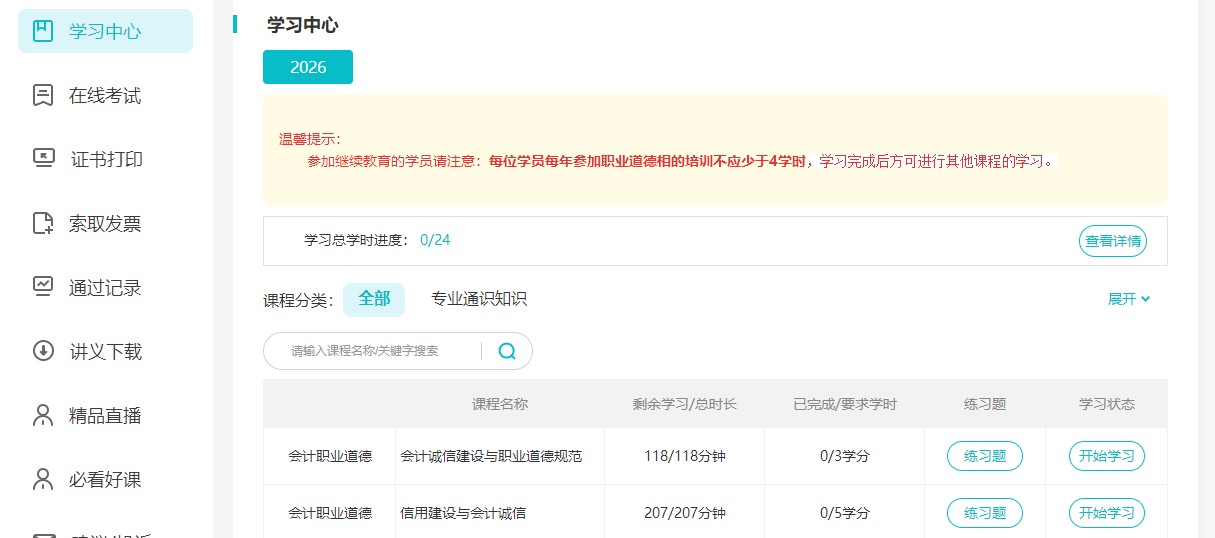
Task: Click the 0/3学分 credit cell
Action: click(845, 456)
